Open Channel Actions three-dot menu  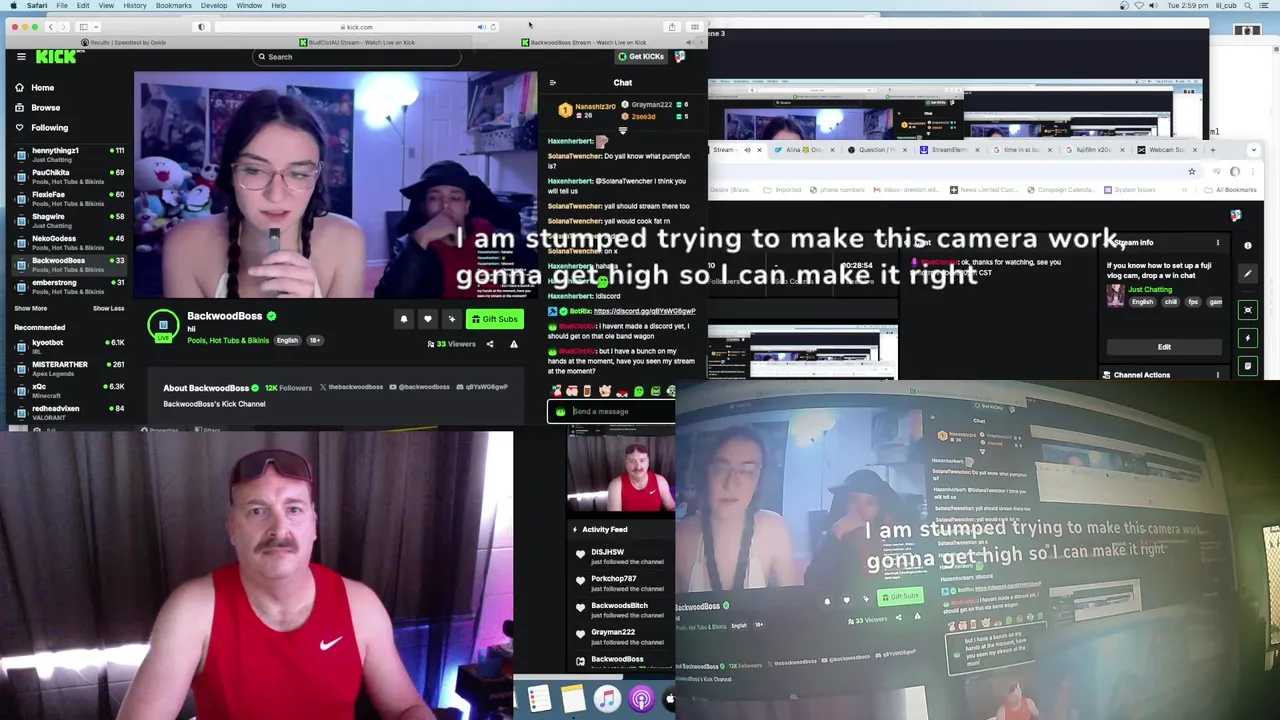(x=1217, y=375)
